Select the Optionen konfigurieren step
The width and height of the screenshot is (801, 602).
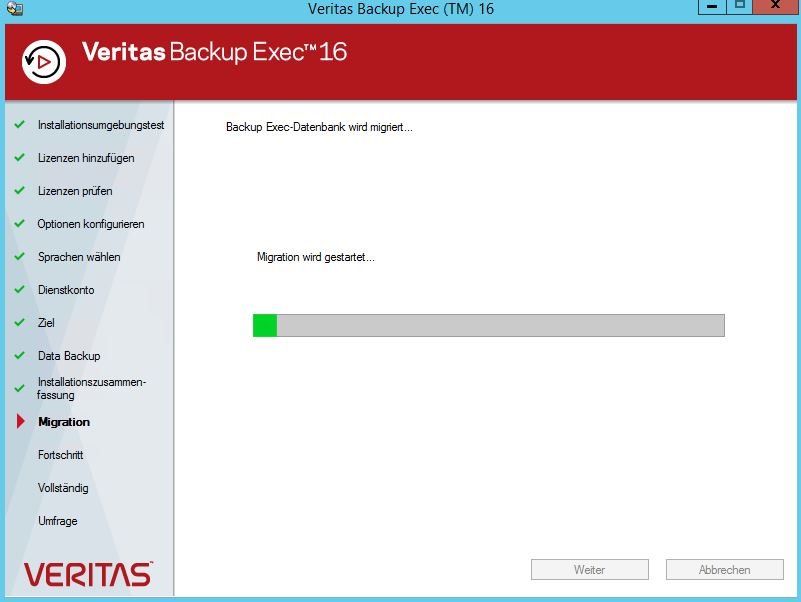91,224
